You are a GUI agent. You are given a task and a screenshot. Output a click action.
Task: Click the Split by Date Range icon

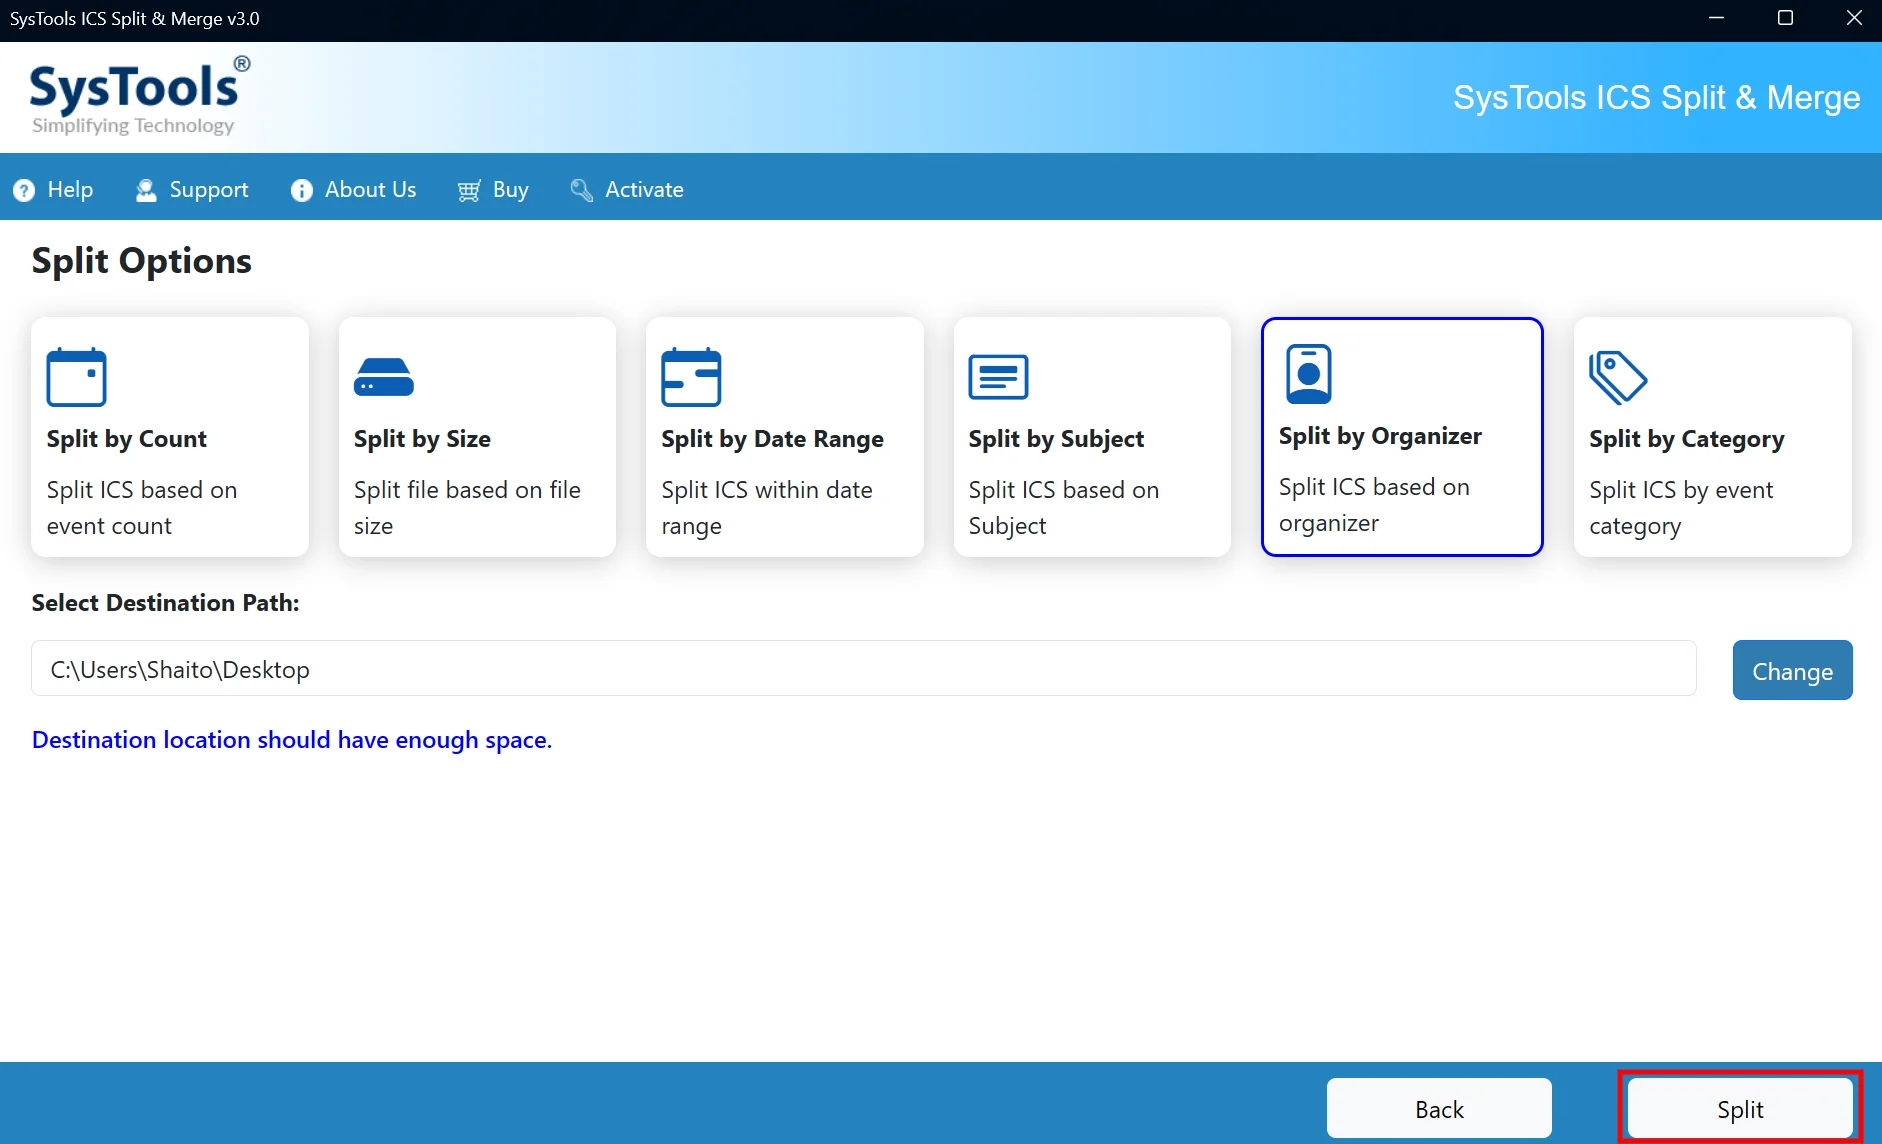pos(691,377)
